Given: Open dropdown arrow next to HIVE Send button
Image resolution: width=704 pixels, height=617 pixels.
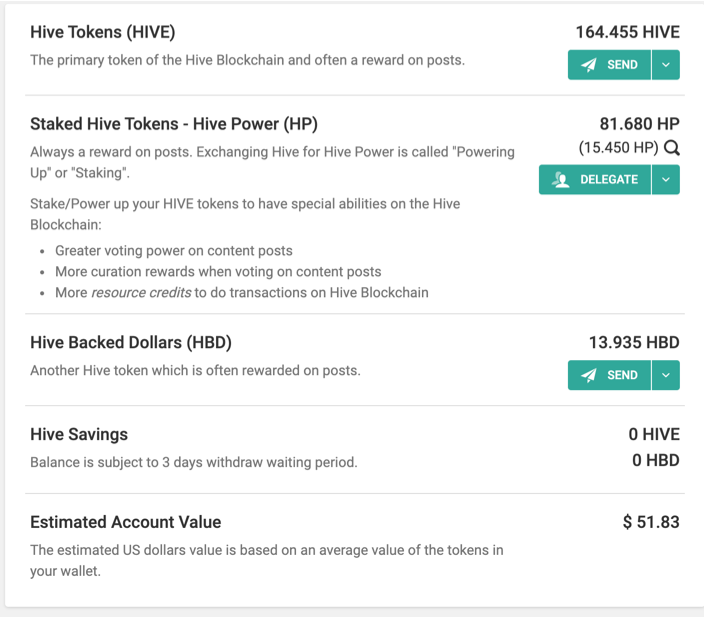Looking at the screenshot, I should (x=666, y=65).
